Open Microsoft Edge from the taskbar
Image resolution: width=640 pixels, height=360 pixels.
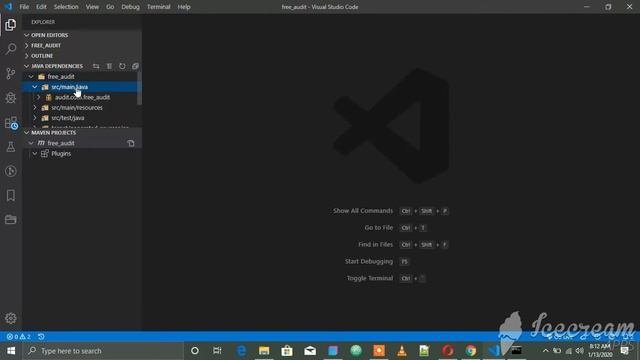click(x=241, y=351)
